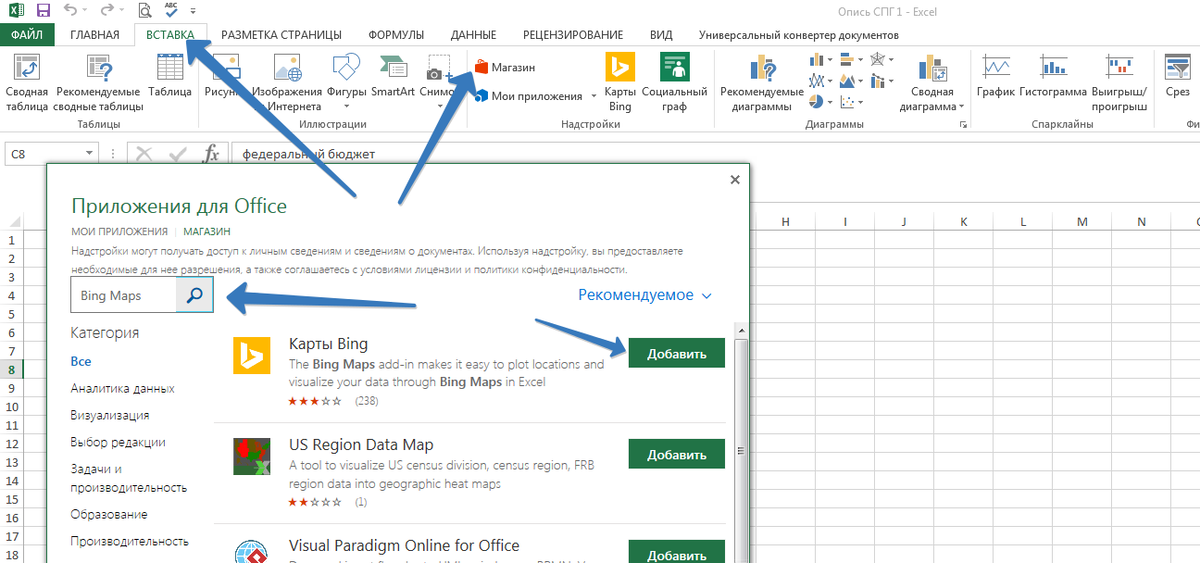The image size is (1200, 563).
Task: Switch to the РАЗМЕТКА СТРАНИЦЫ tab
Action: pos(281,35)
